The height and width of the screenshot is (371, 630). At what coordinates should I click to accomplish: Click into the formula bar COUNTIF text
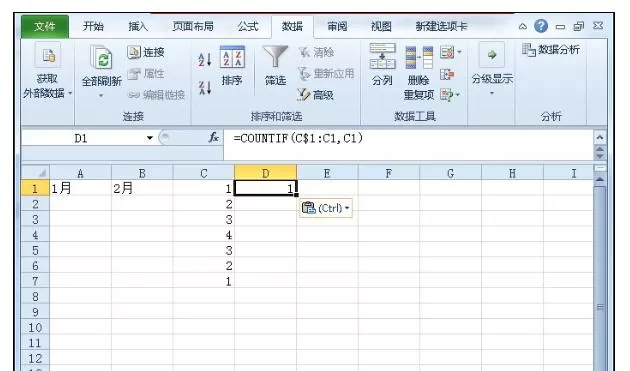pyautogui.click(x=298, y=138)
